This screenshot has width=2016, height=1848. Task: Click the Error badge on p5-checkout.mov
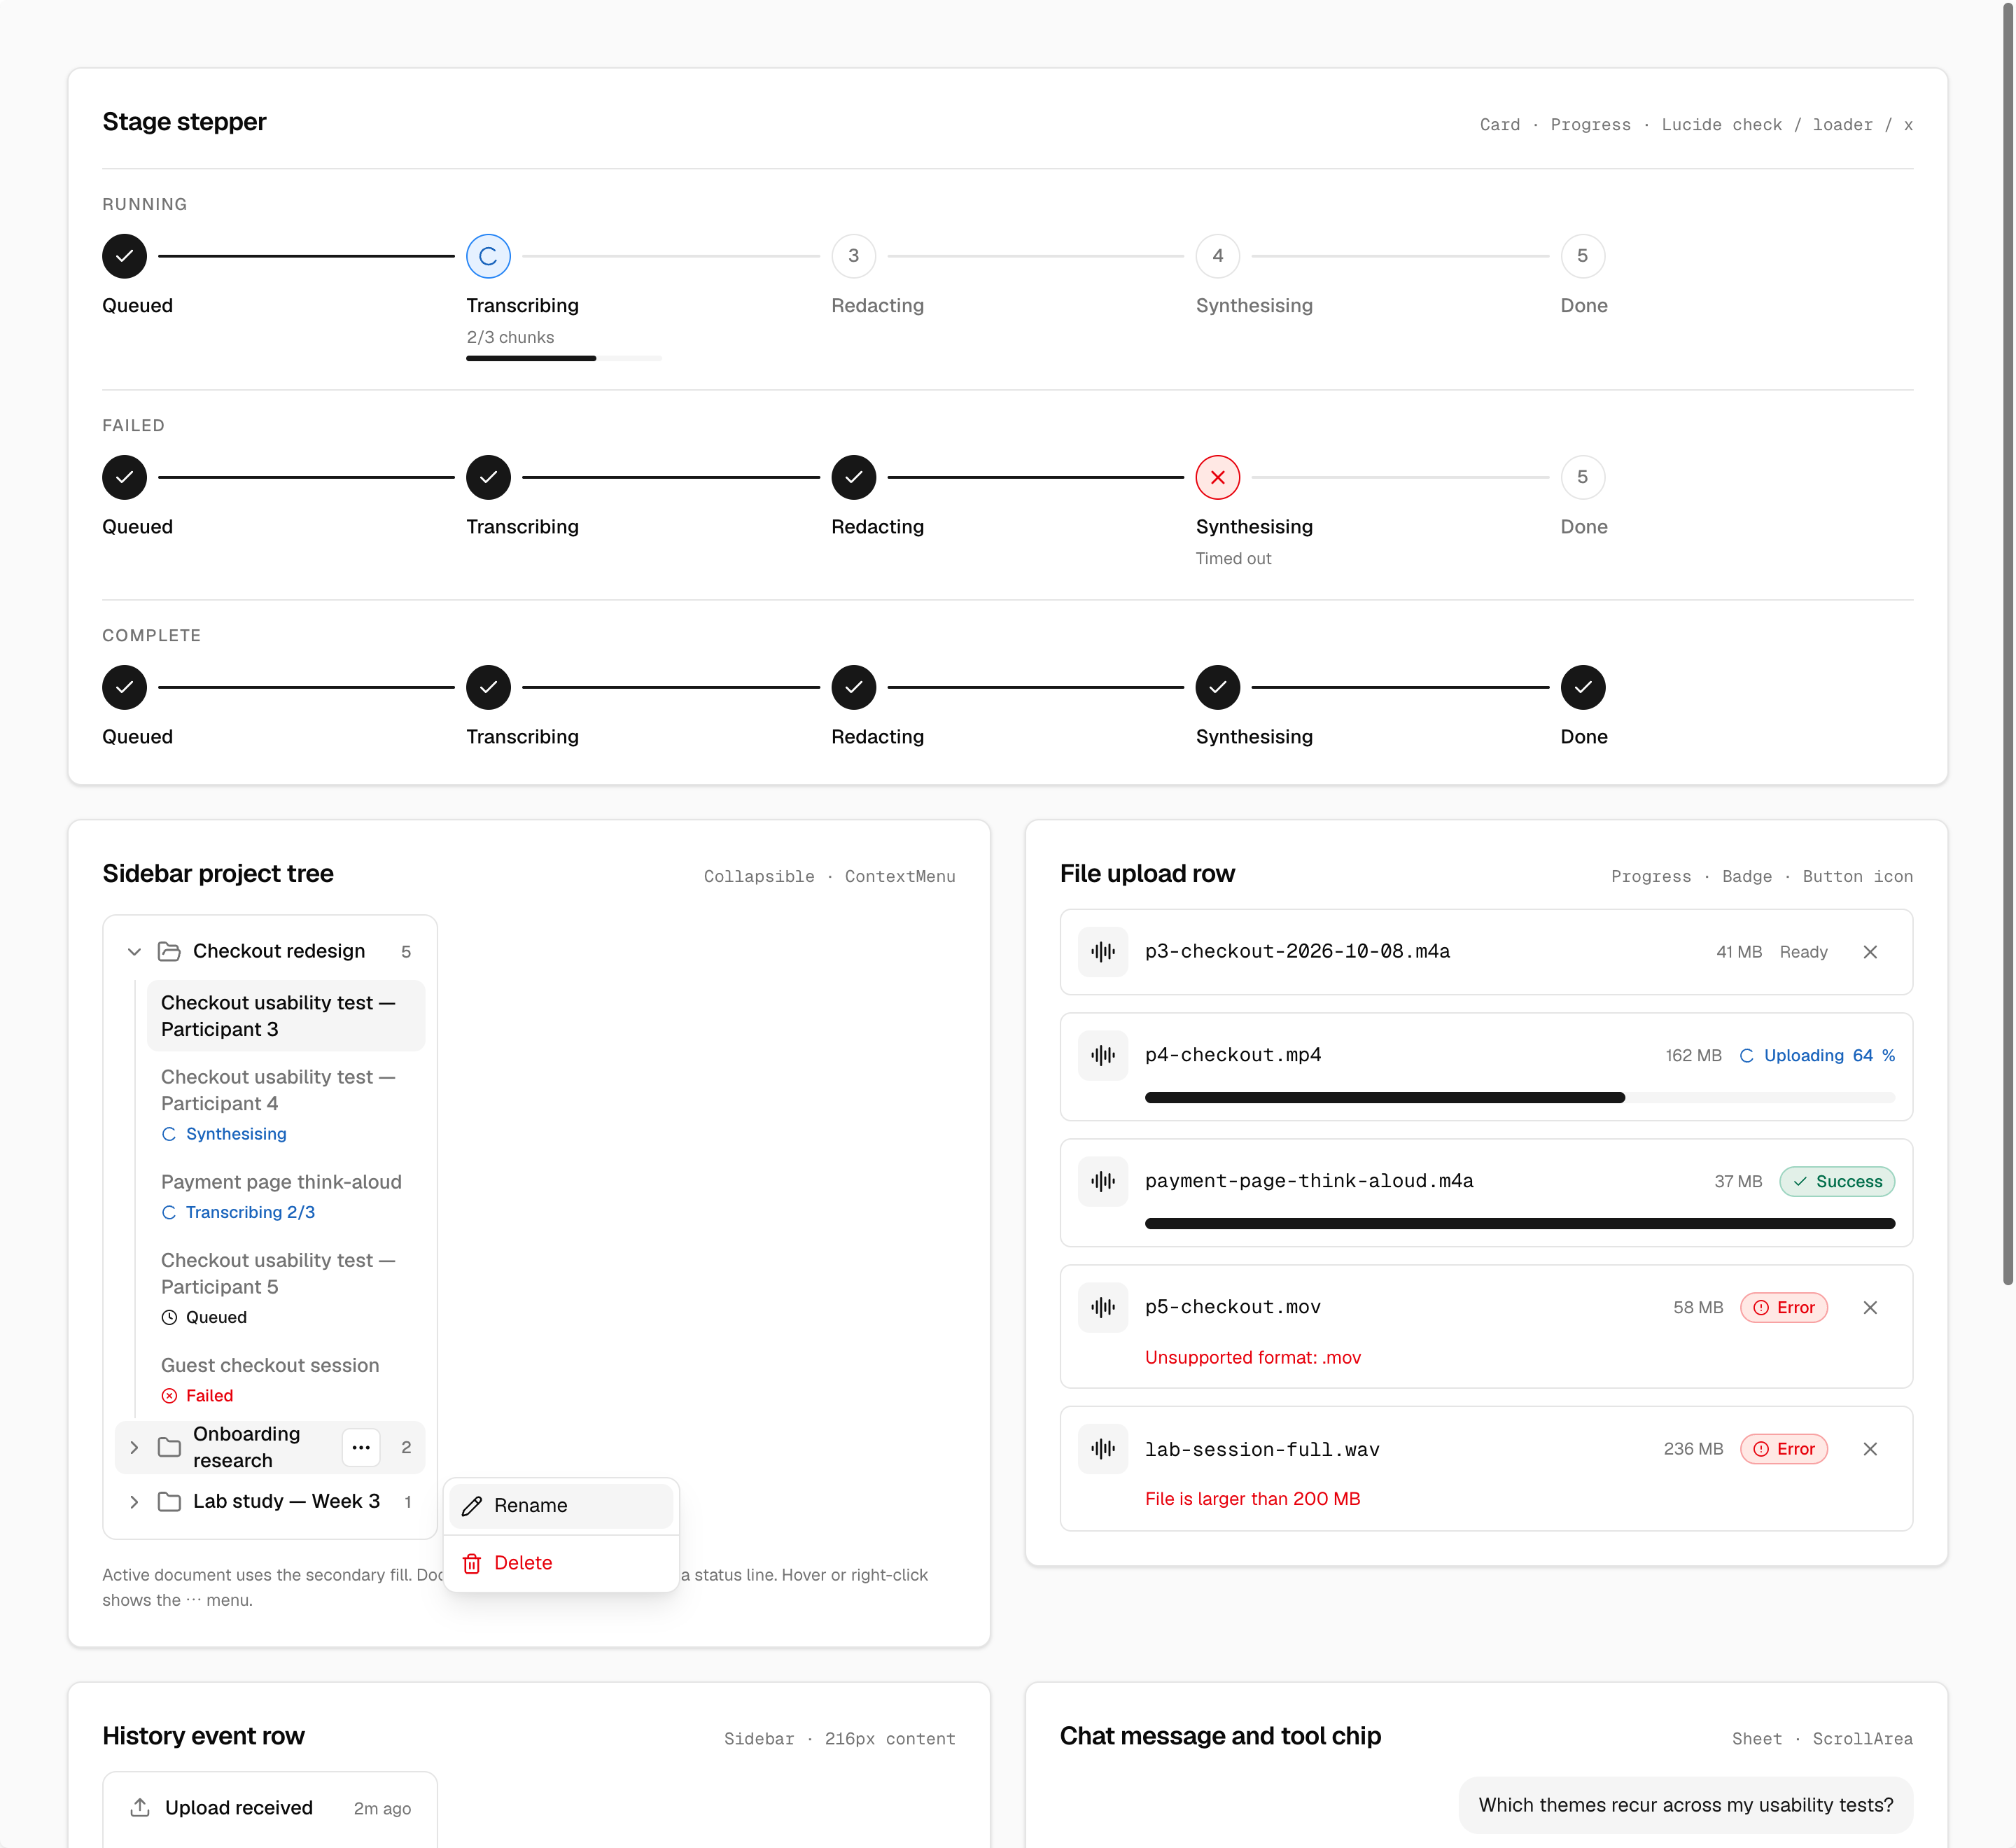pos(1783,1308)
